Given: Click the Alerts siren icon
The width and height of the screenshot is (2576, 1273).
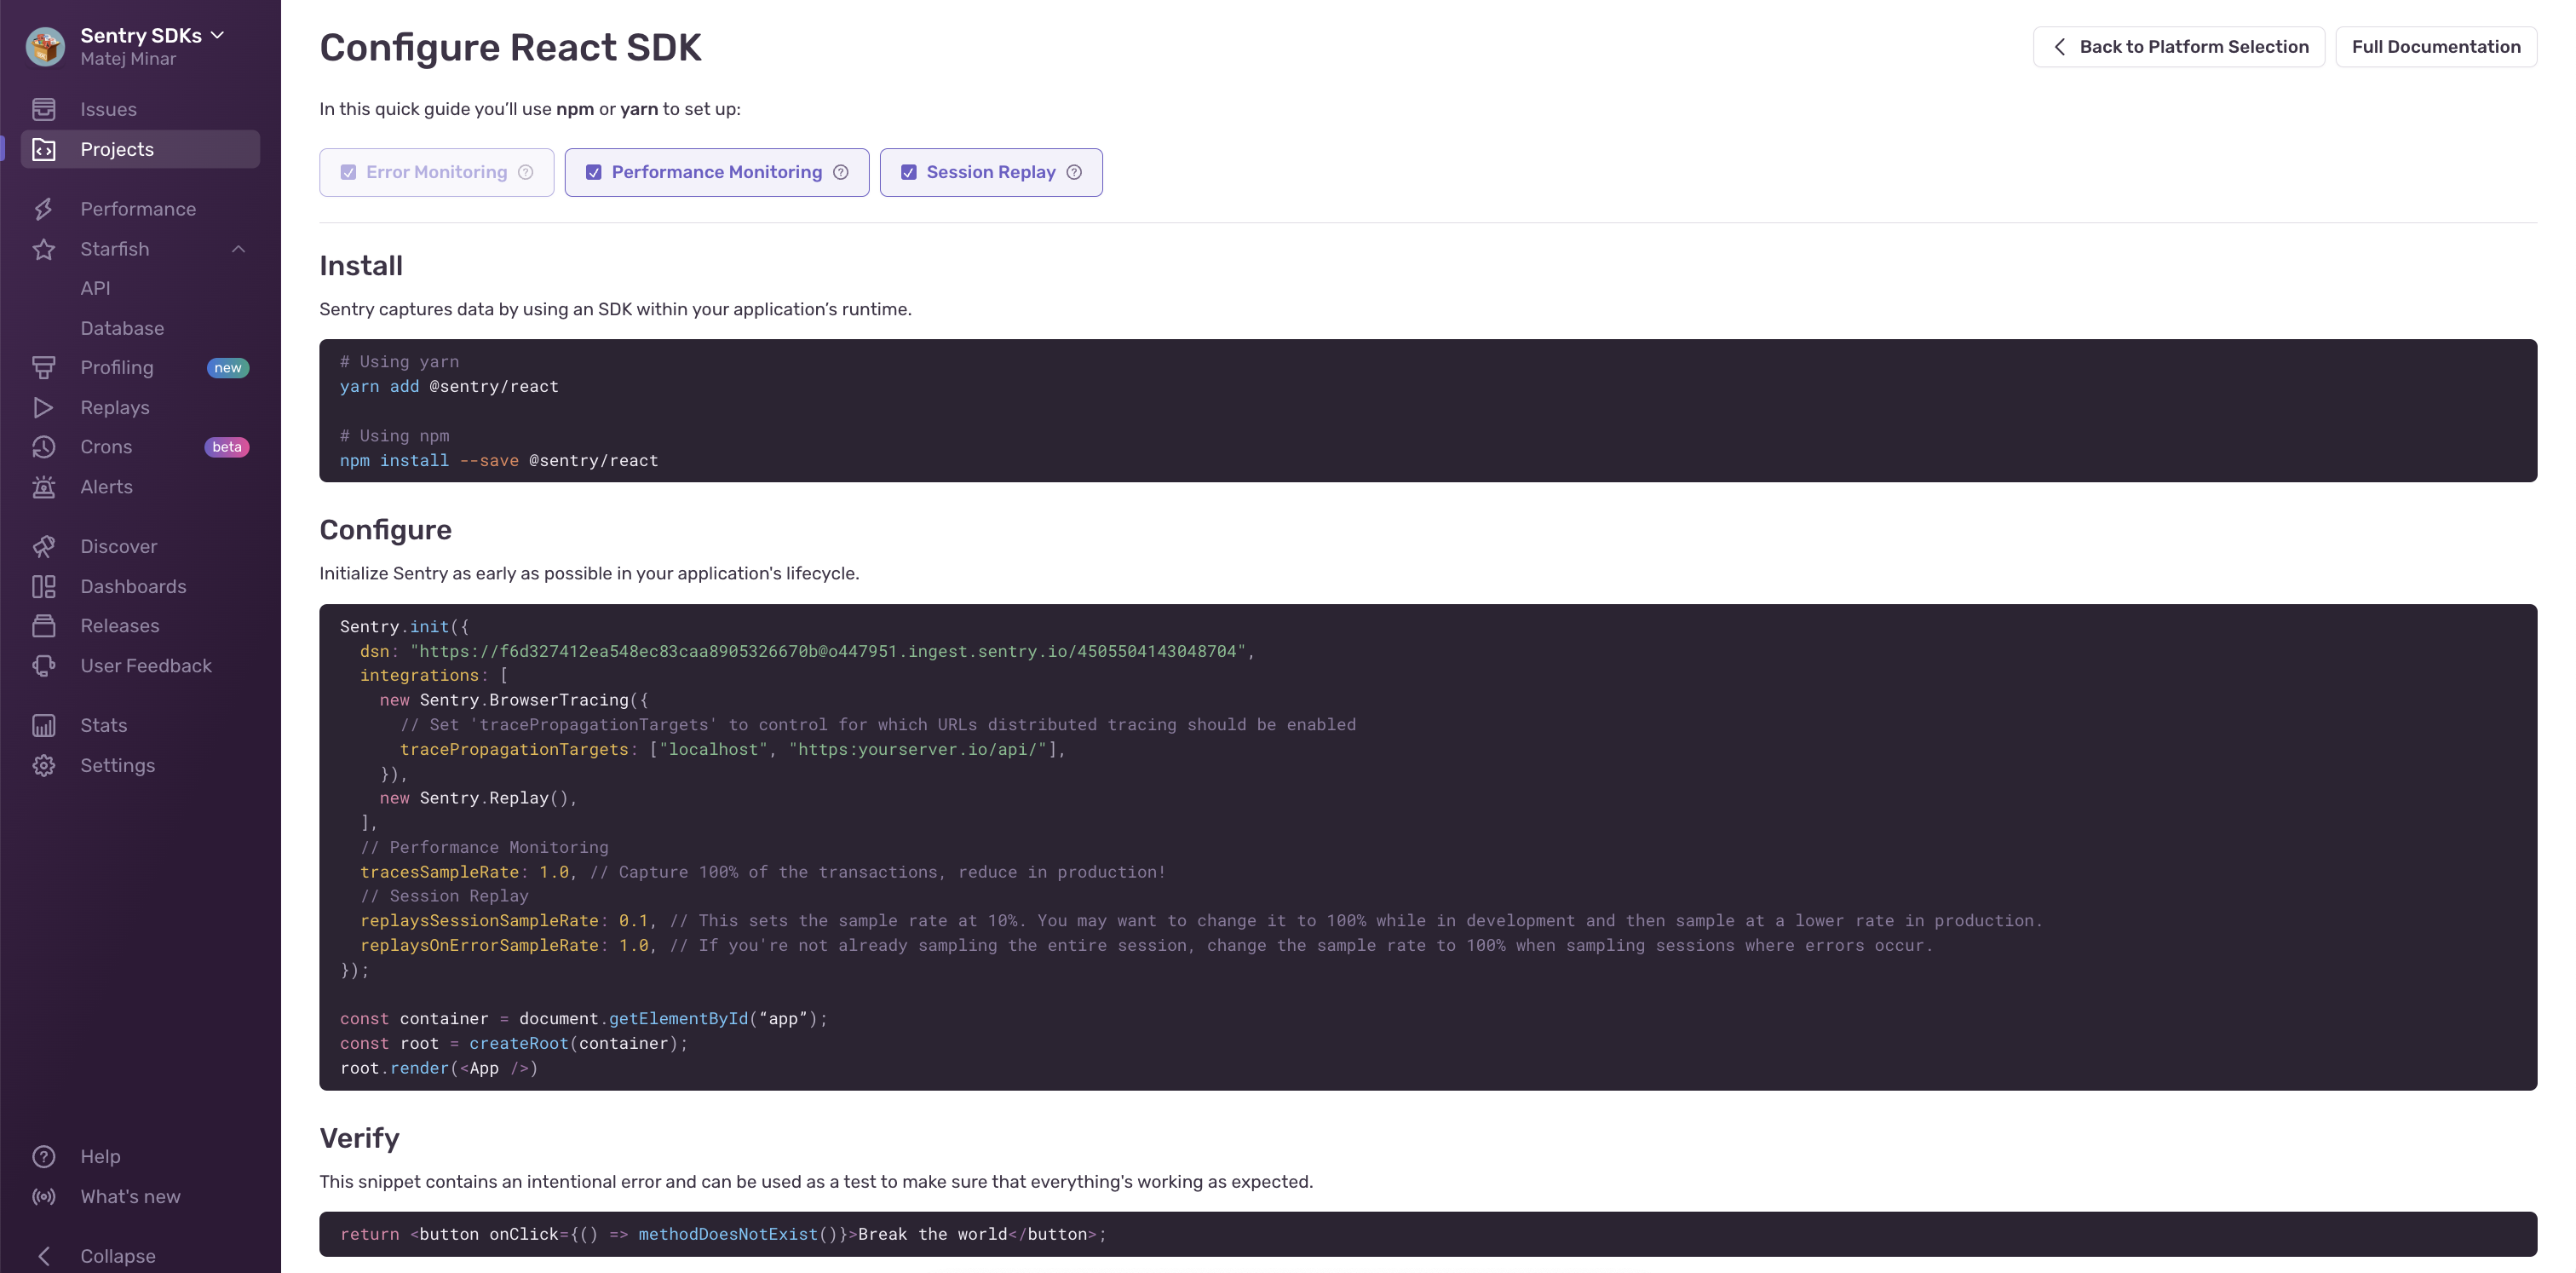Looking at the screenshot, I should click(x=45, y=487).
